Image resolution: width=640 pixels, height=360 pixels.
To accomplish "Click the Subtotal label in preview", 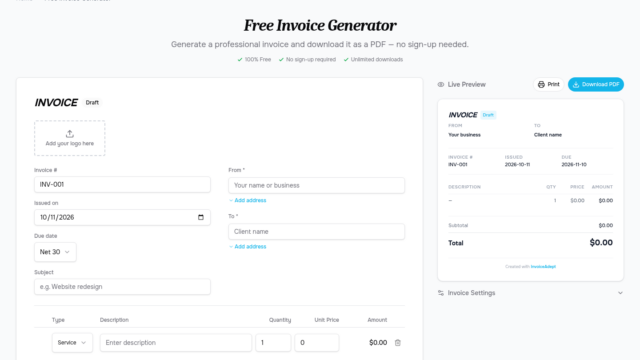I will pos(458,225).
